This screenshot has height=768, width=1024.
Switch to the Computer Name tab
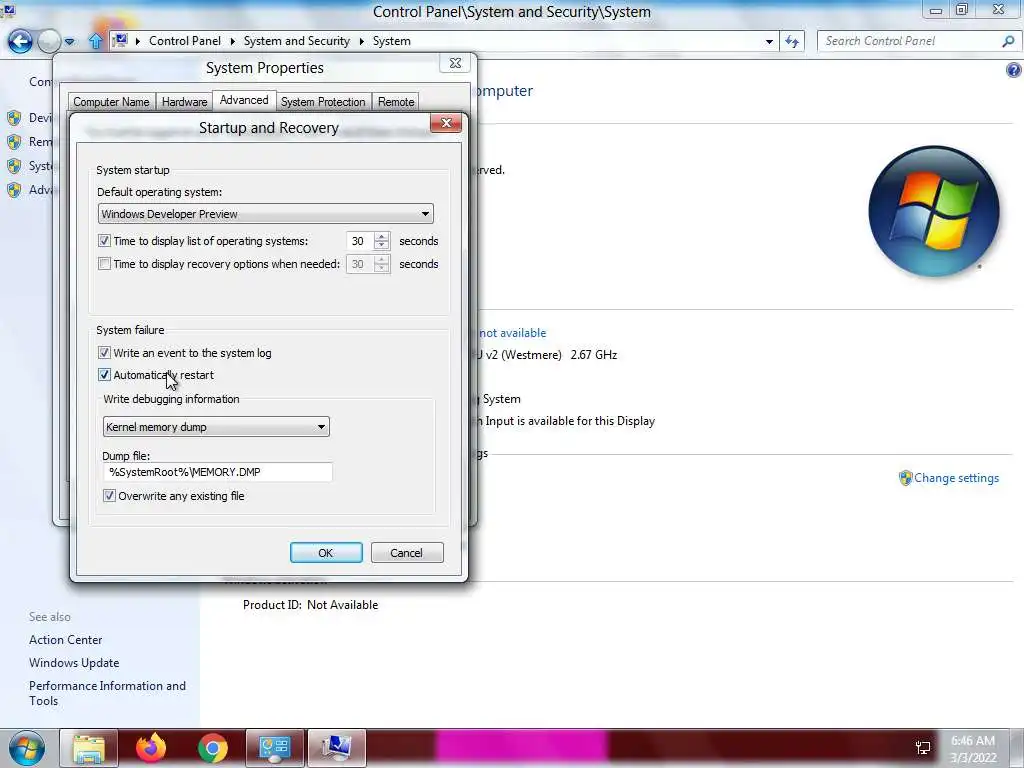(x=111, y=102)
